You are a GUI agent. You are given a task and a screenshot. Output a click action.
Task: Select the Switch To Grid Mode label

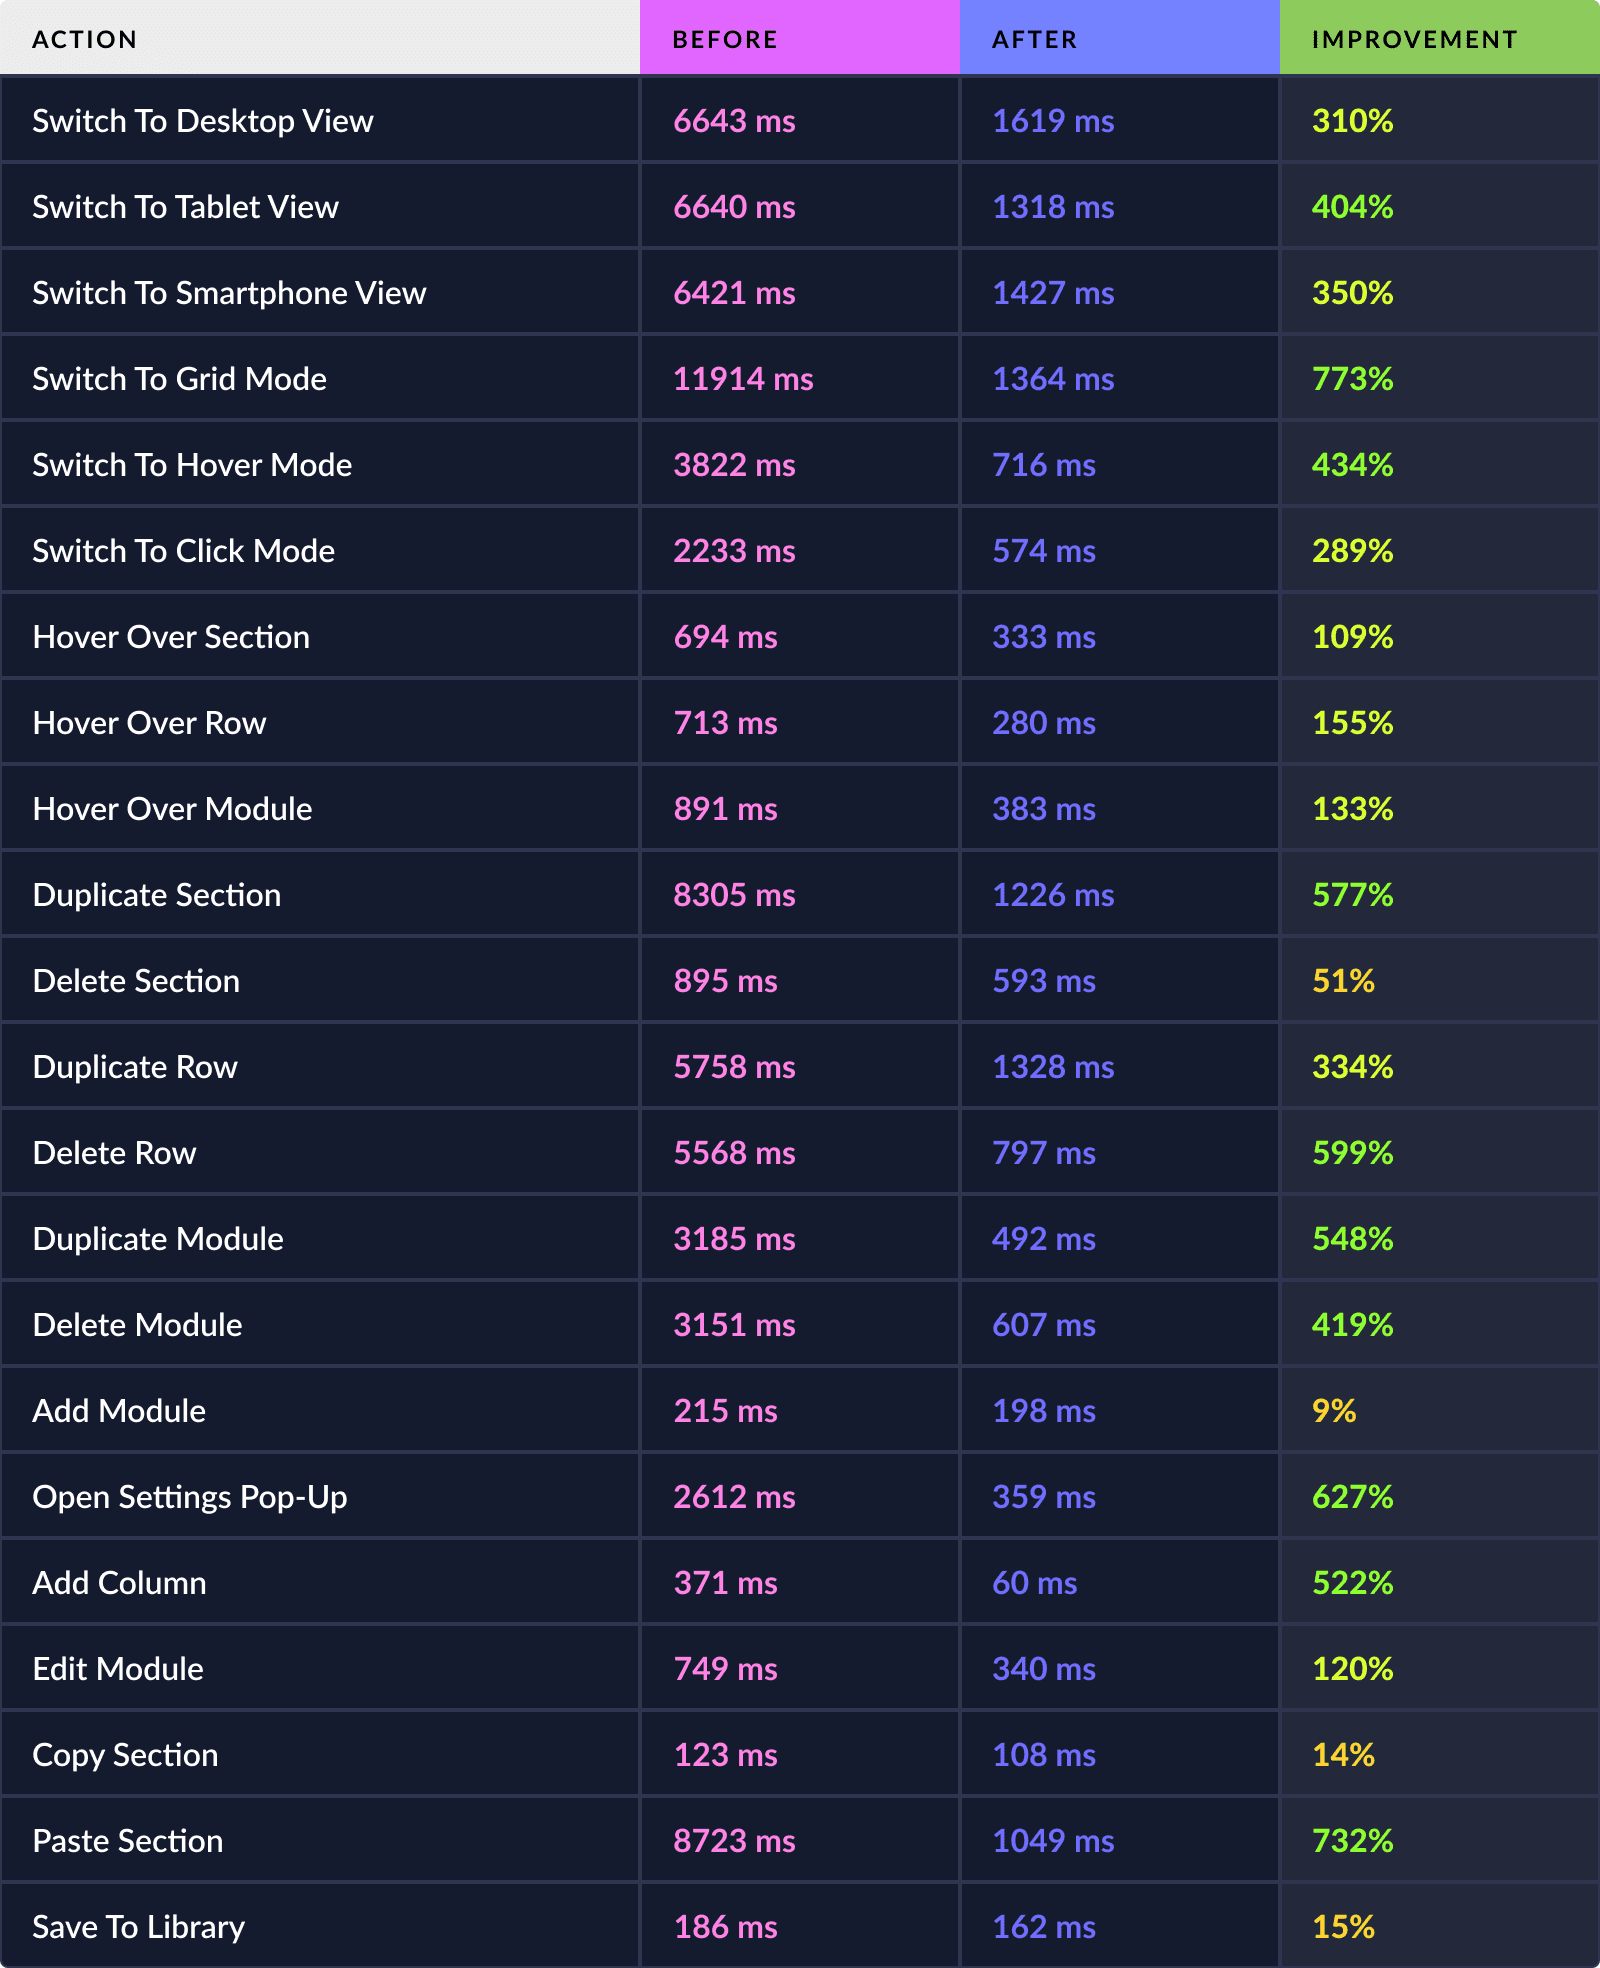(180, 379)
